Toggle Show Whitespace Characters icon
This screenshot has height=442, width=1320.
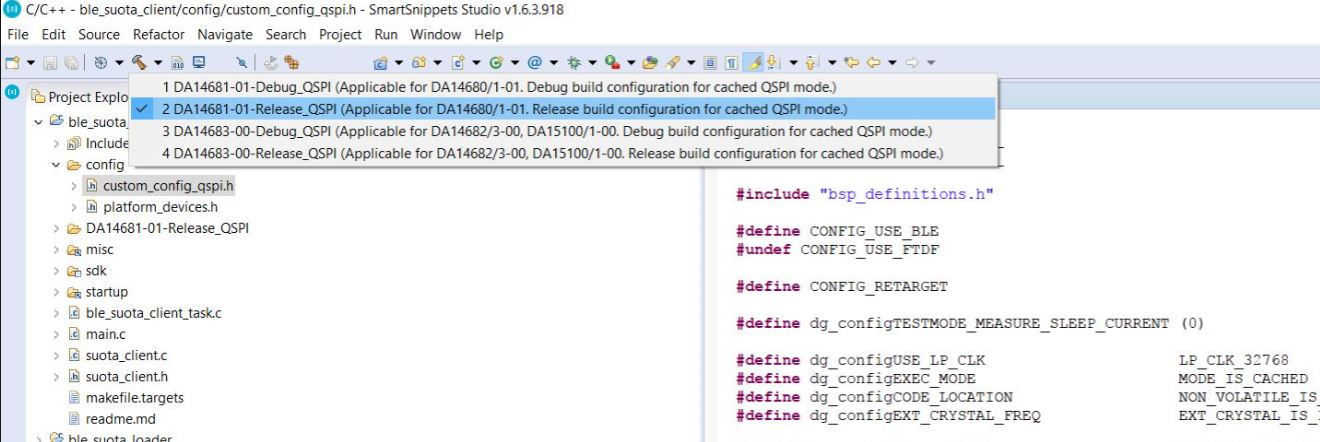(x=732, y=62)
